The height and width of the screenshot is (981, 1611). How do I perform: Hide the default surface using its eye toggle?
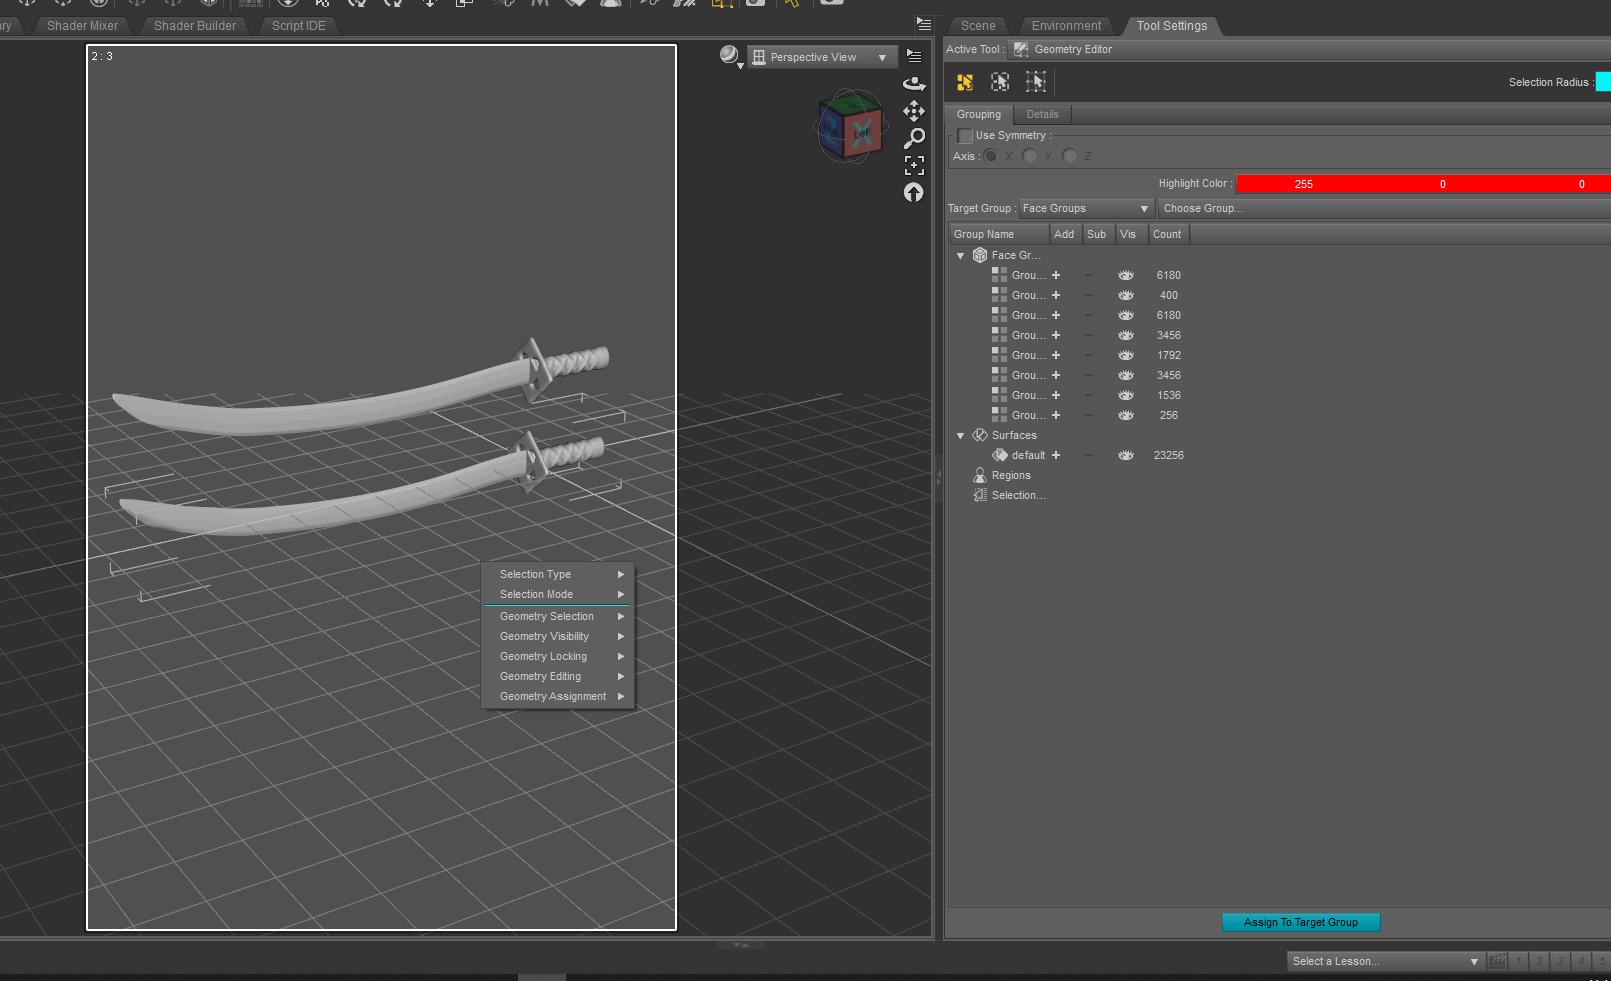click(1125, 455)
